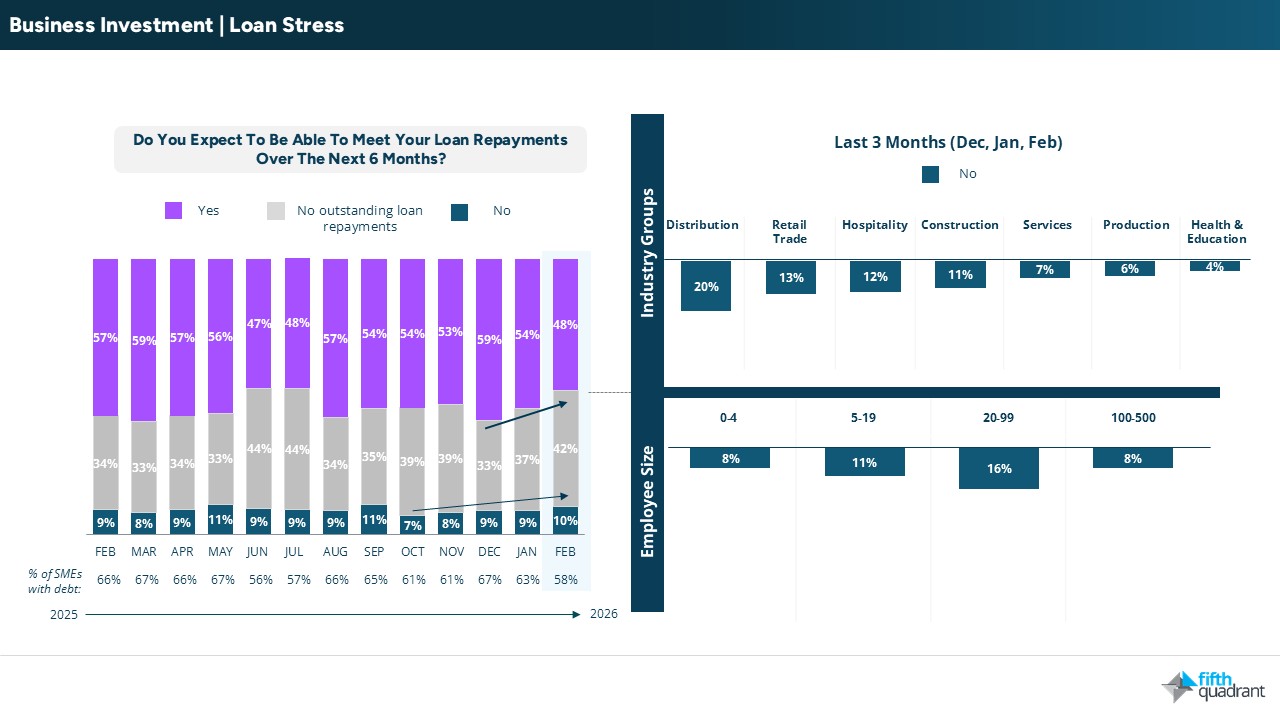Click the 'No' legend marker above Last 3 Months
The image size is (1280, 720).
click(930, 174)
